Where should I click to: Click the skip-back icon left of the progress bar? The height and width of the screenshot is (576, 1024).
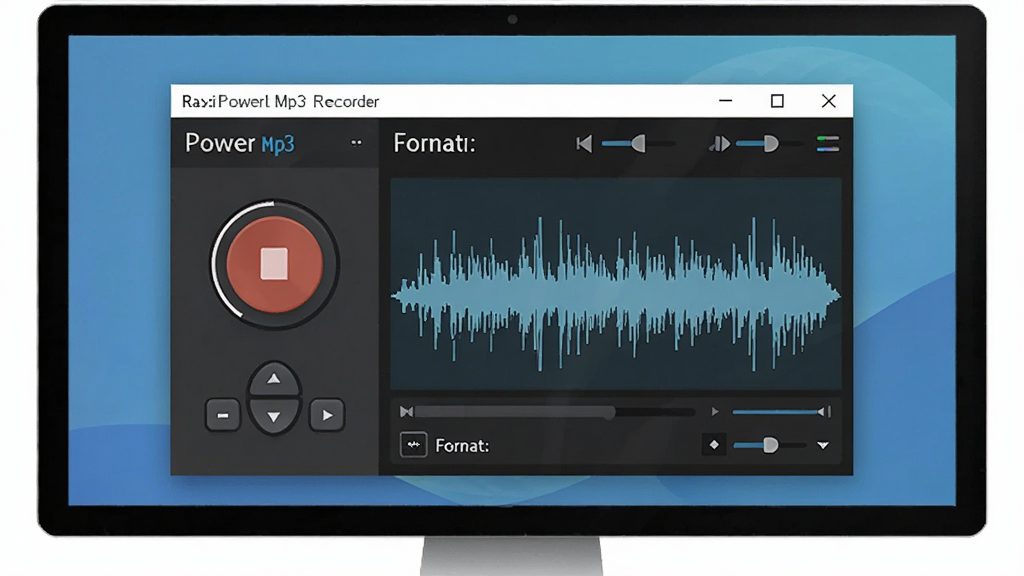[406, 411]
